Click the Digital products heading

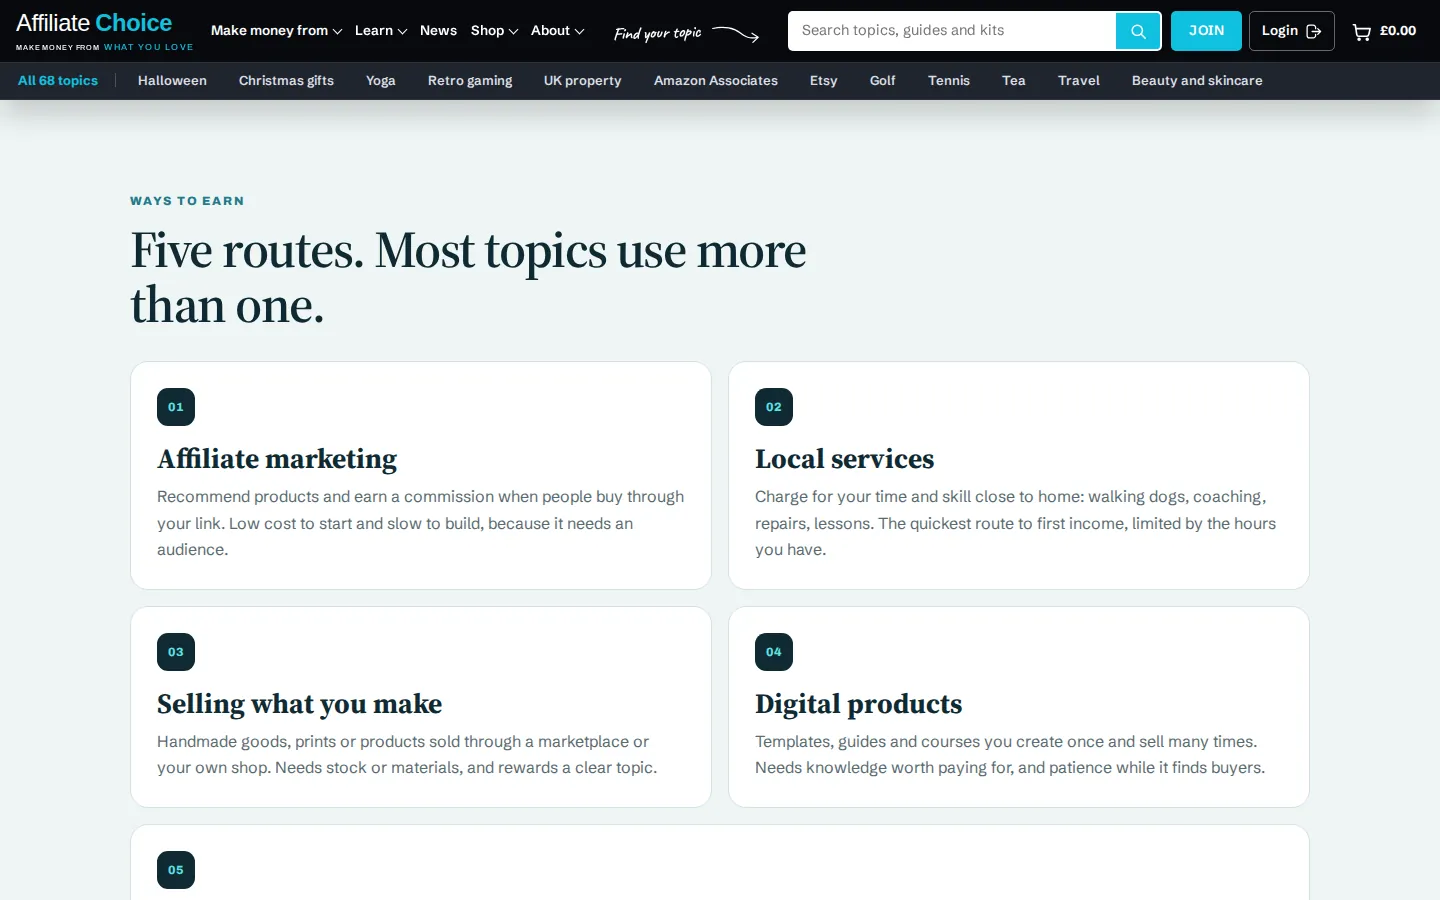tap(859, 704)
